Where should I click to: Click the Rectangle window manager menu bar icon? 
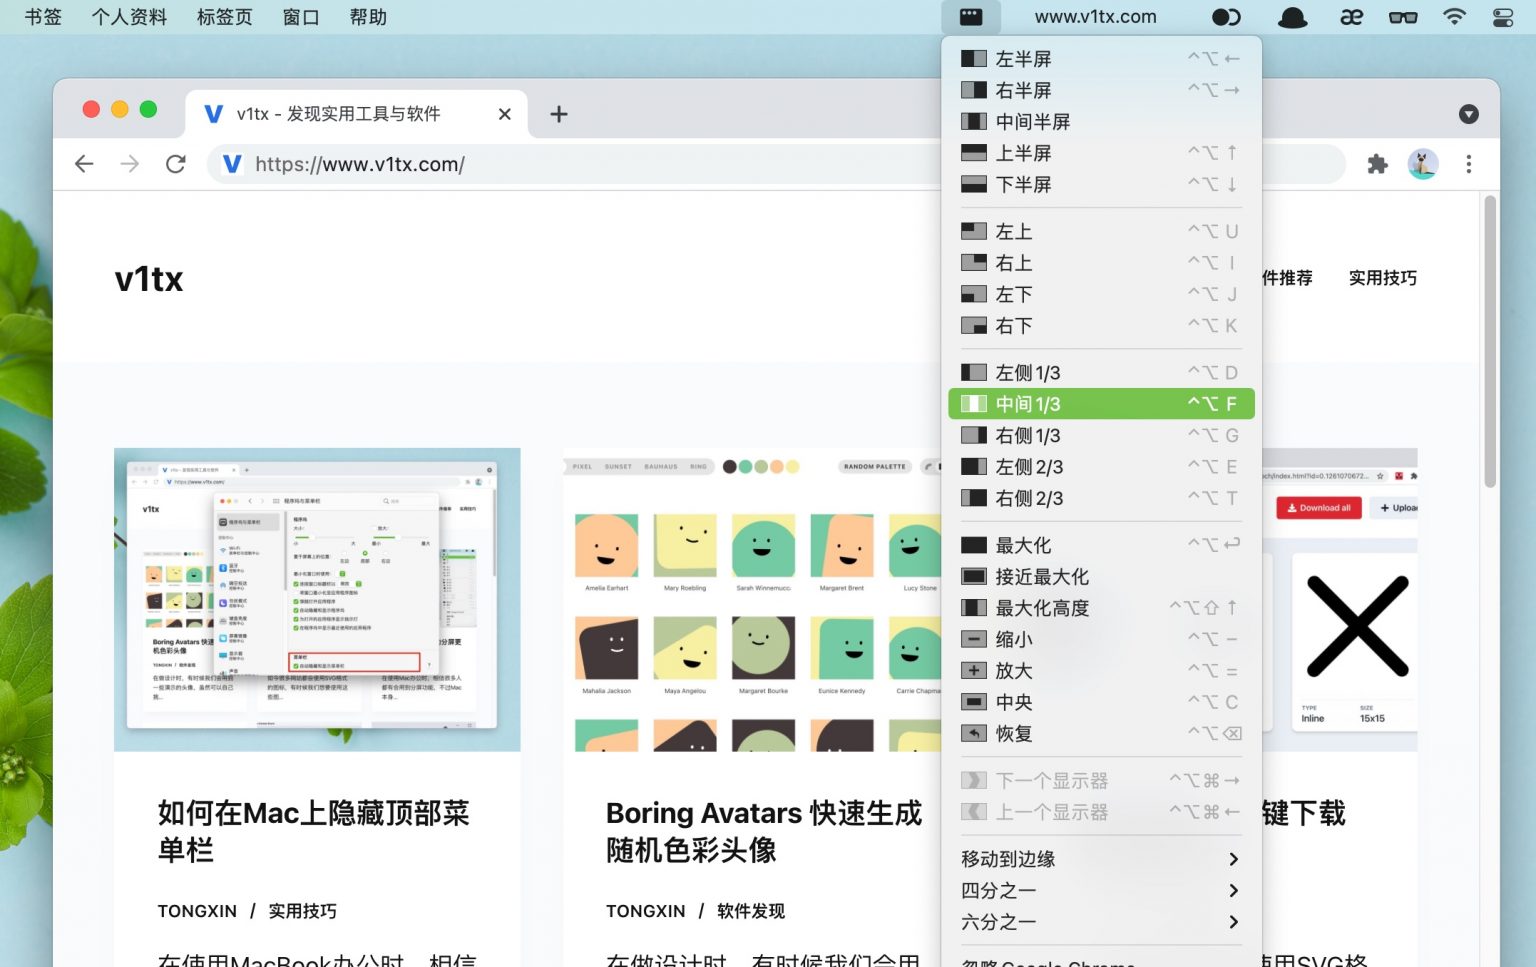coord(970,17)
